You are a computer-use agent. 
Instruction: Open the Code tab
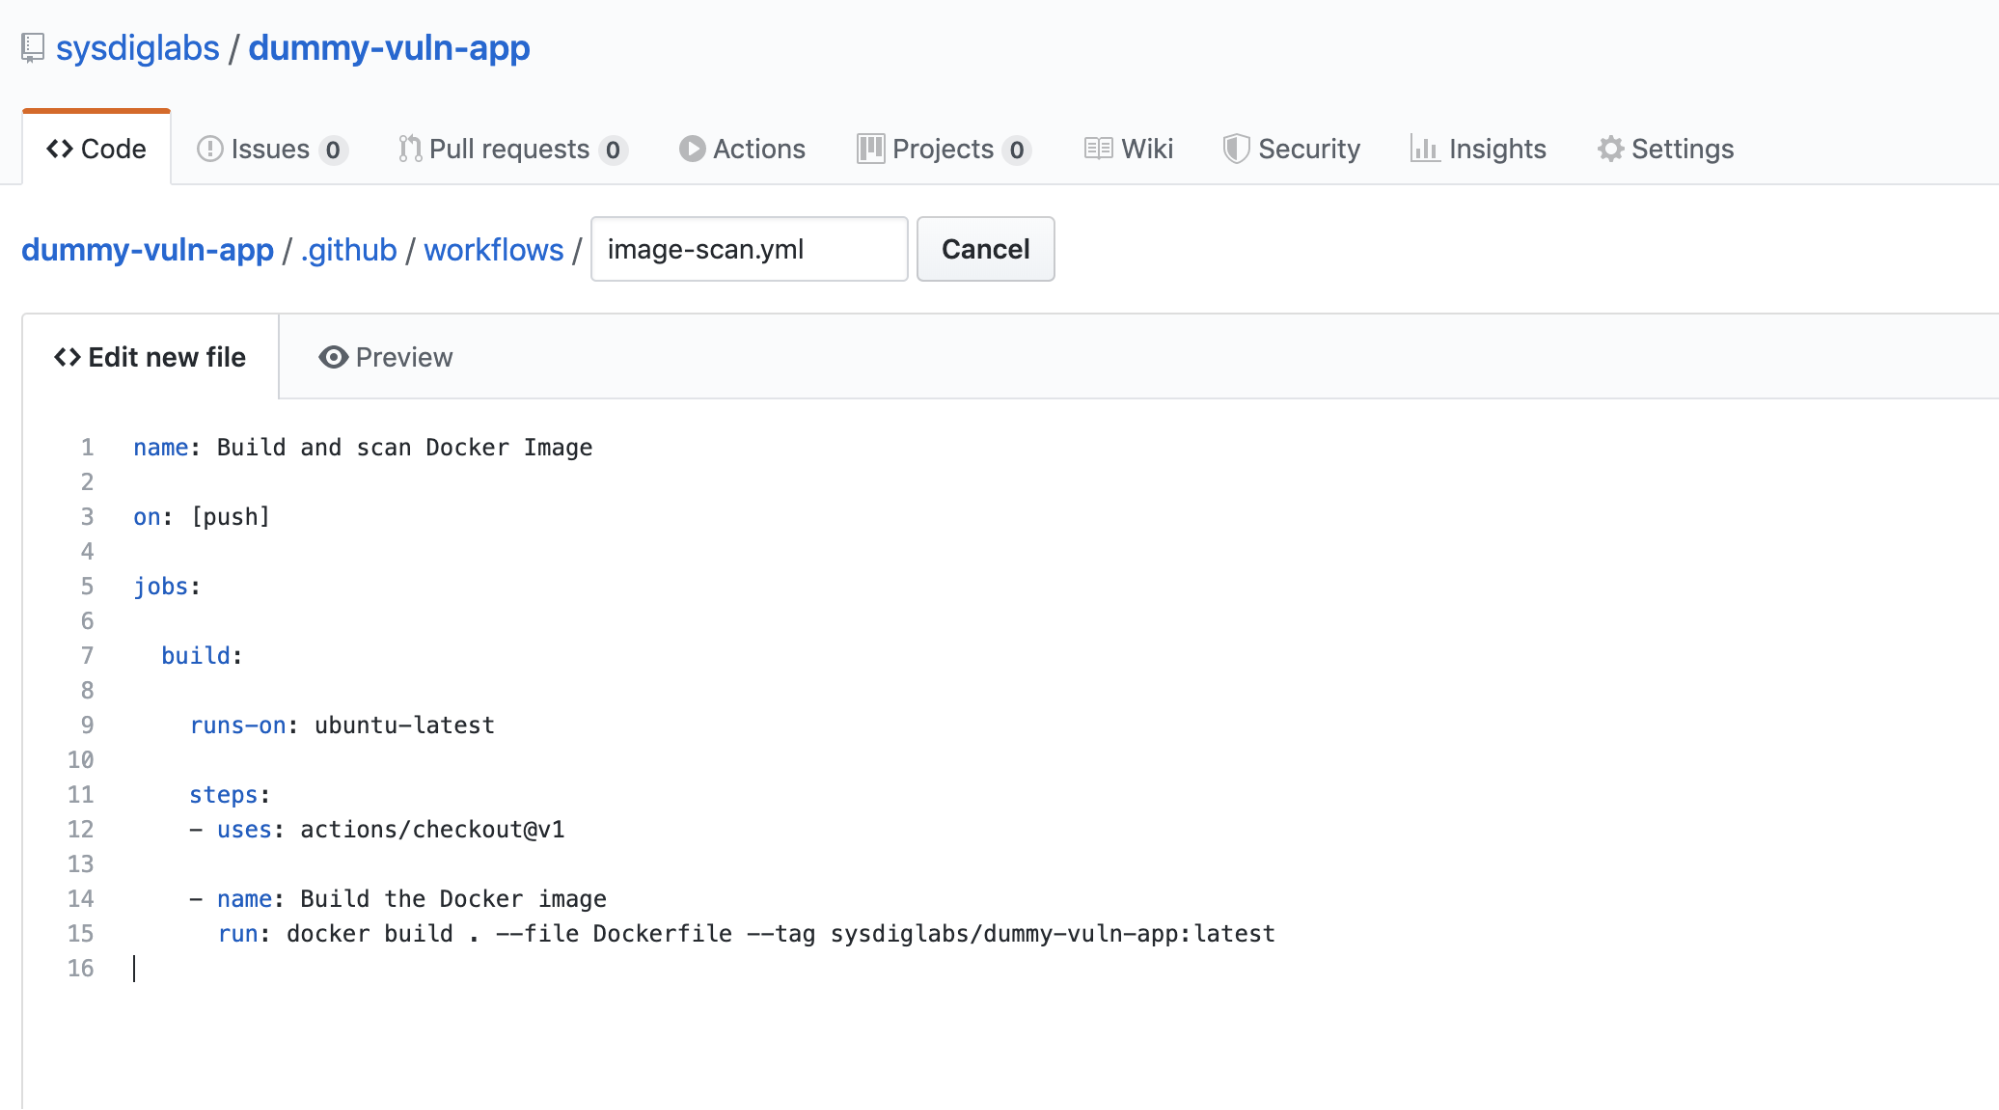[96, 149]
